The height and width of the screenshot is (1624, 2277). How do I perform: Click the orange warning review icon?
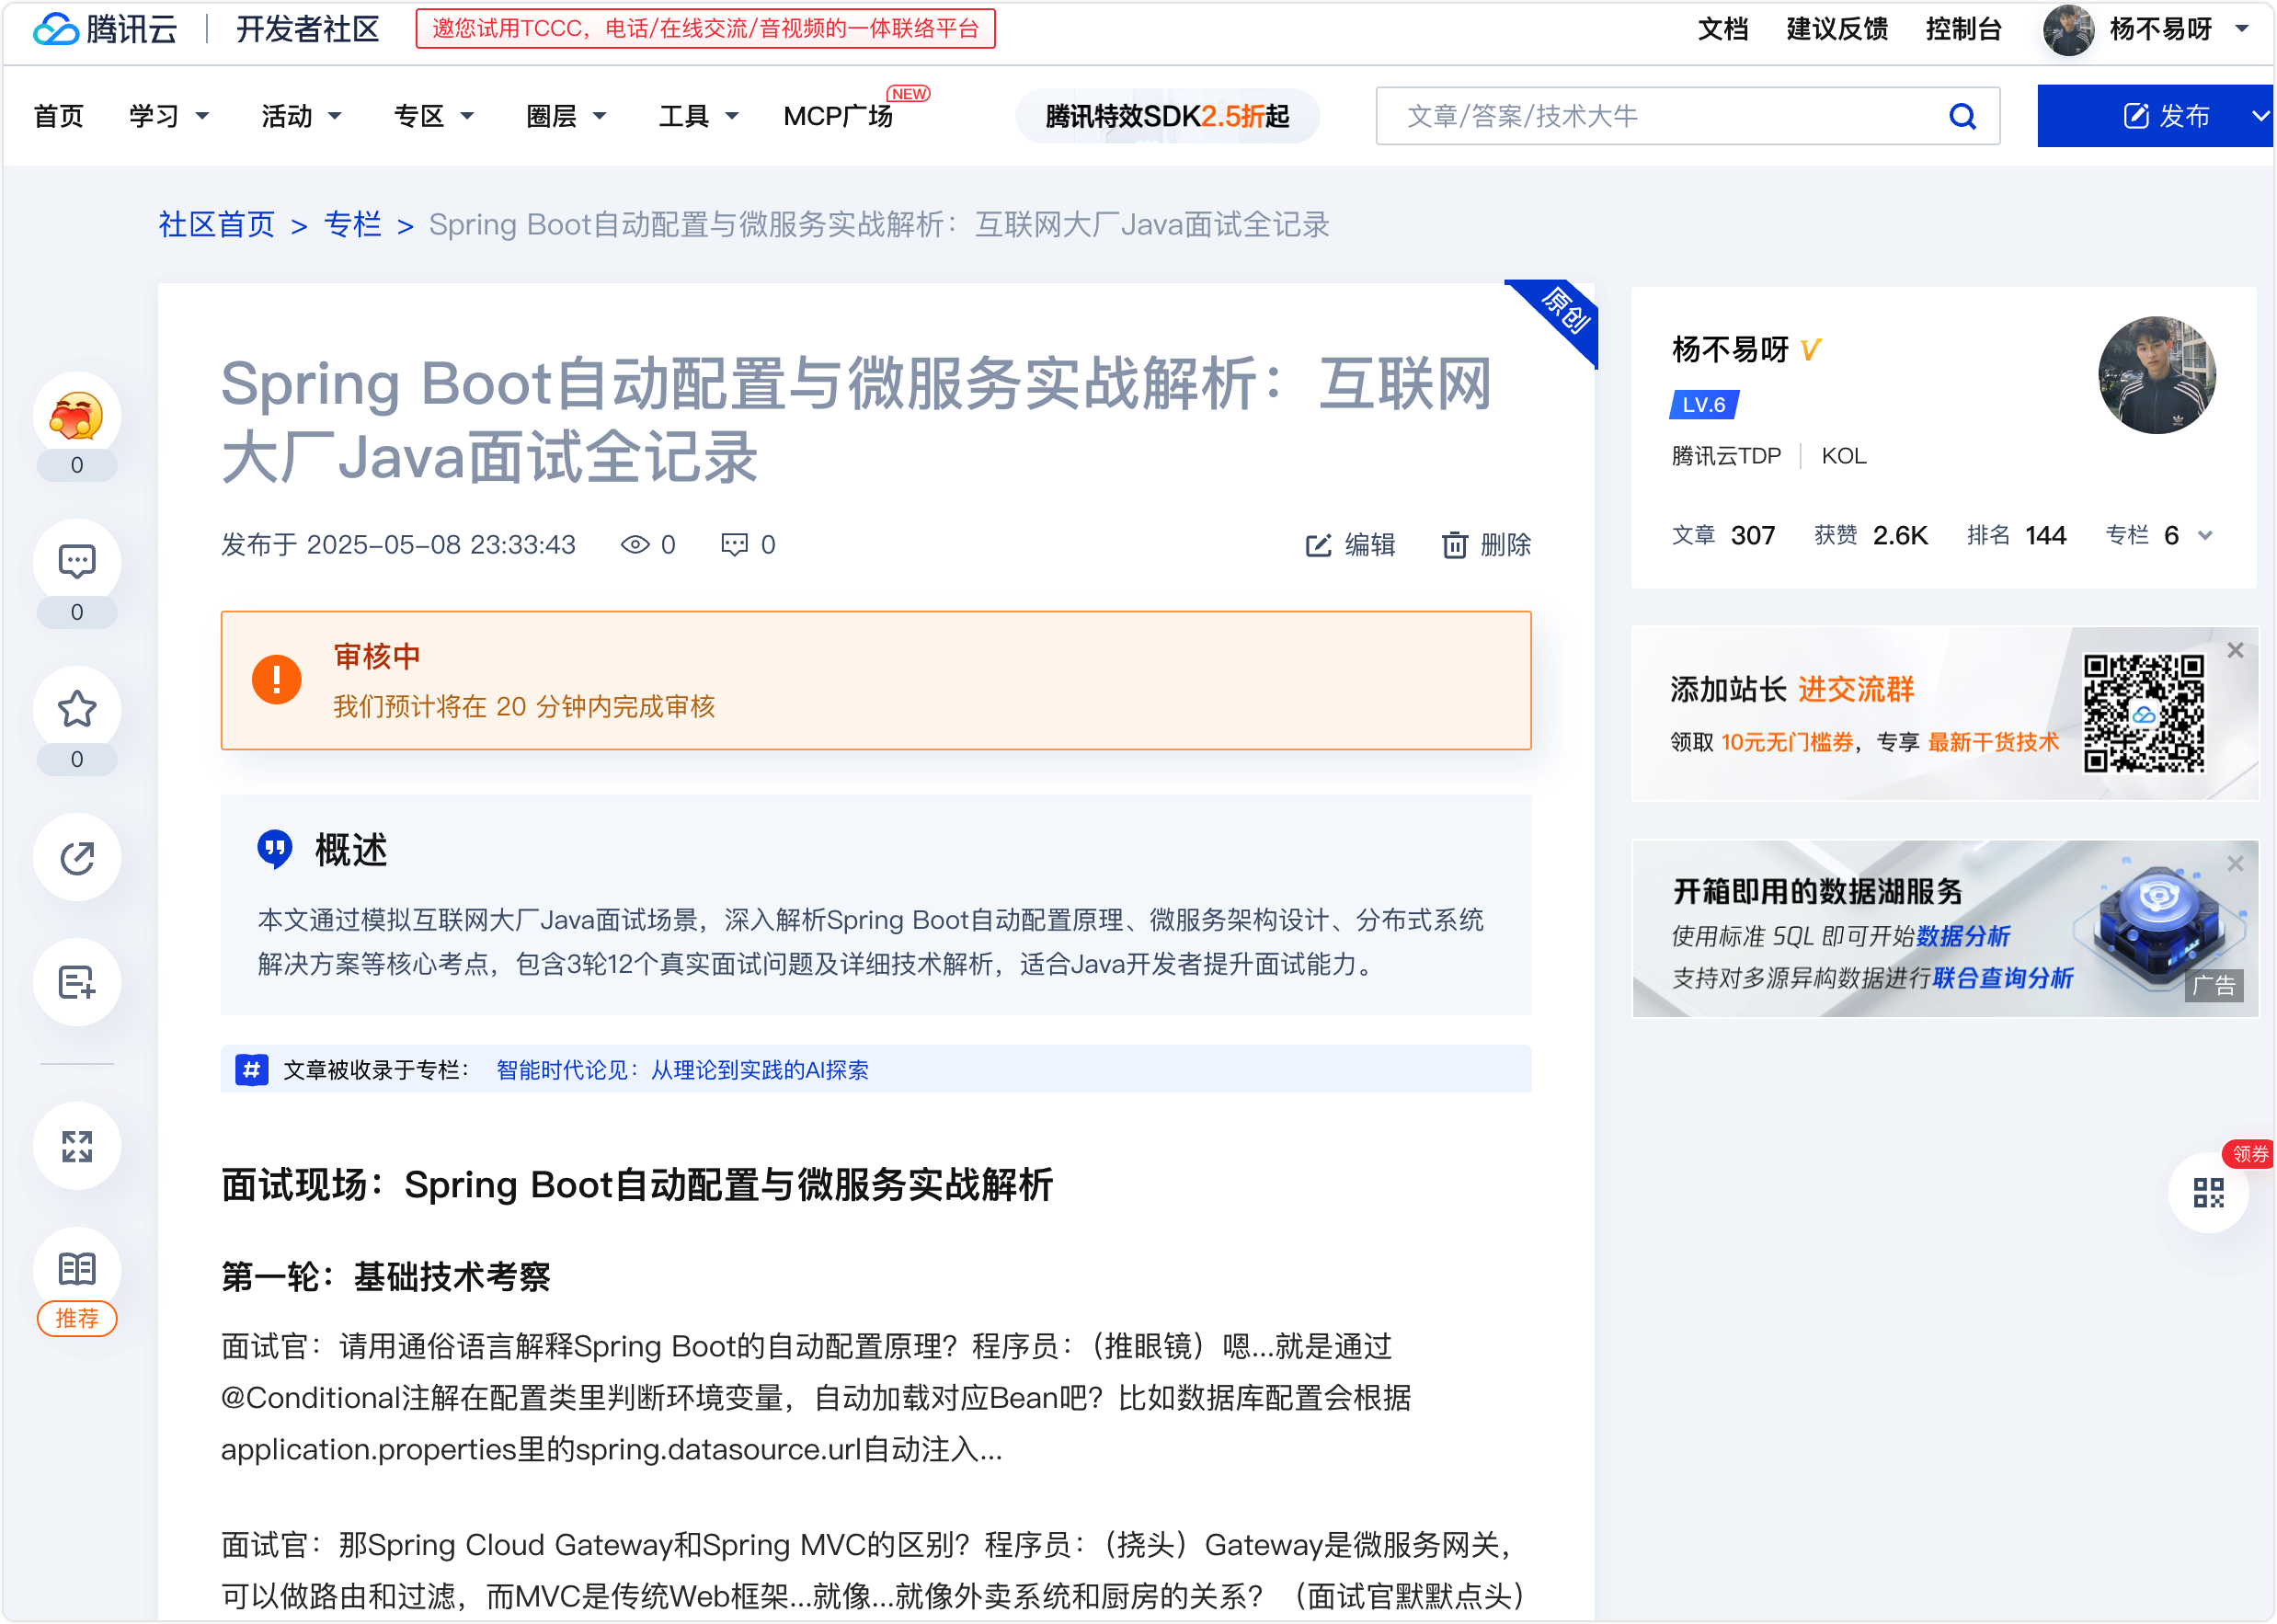[x=276, y=680]
